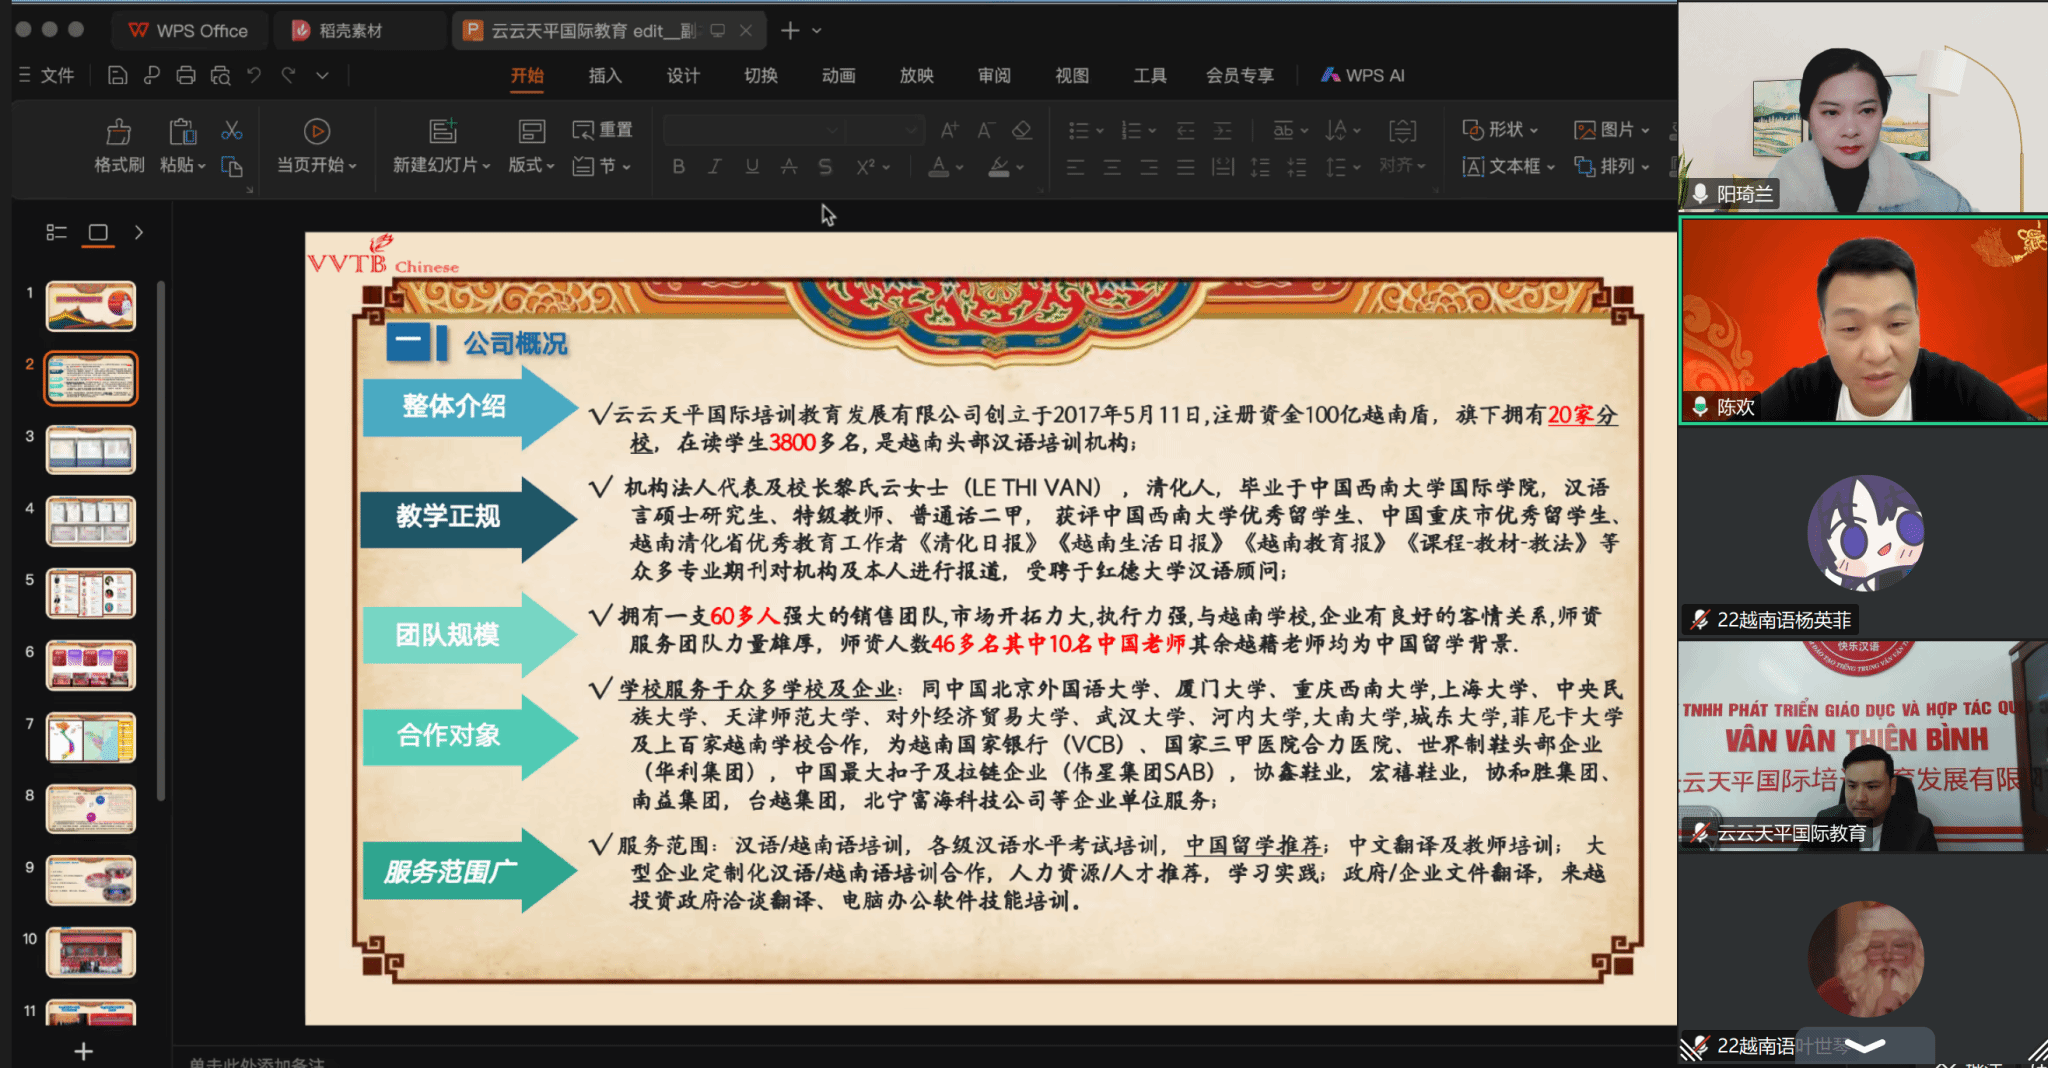
Task: Switch slide panel to outline view
Action: [56, 233]
